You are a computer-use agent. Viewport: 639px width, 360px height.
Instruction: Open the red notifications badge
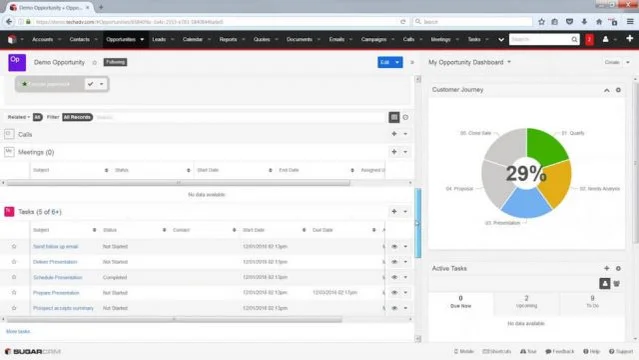[589, 40]
